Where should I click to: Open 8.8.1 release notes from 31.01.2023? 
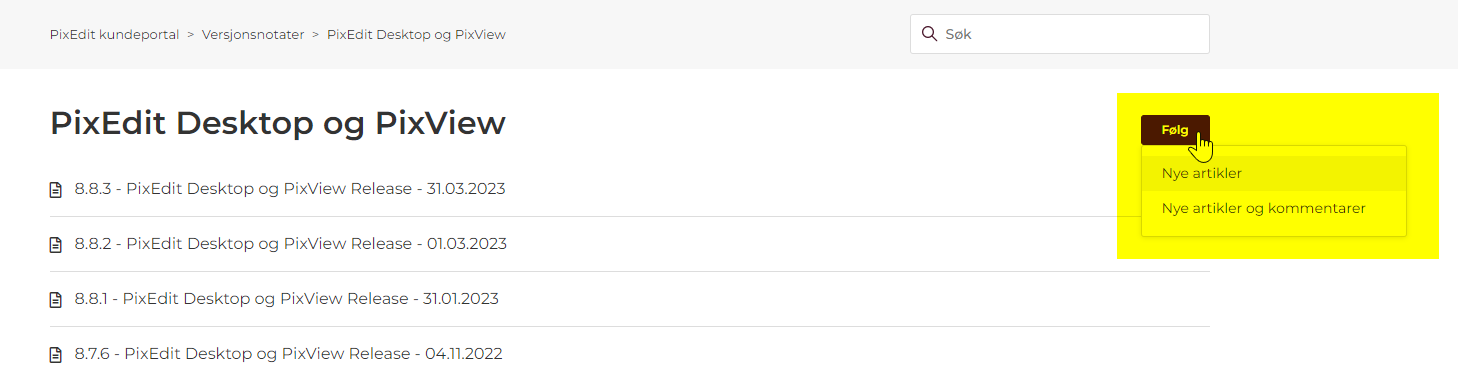(x=287, y=298)
